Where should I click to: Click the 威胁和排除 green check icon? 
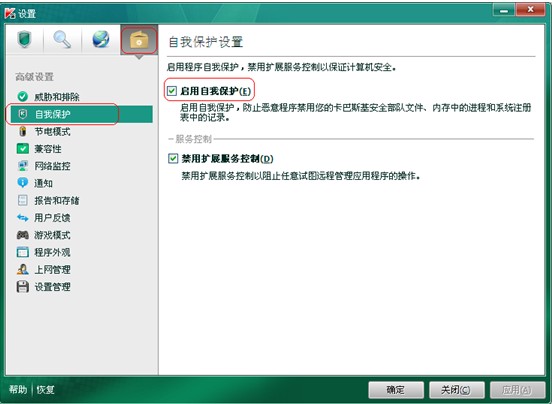click(x=23, y=96)
